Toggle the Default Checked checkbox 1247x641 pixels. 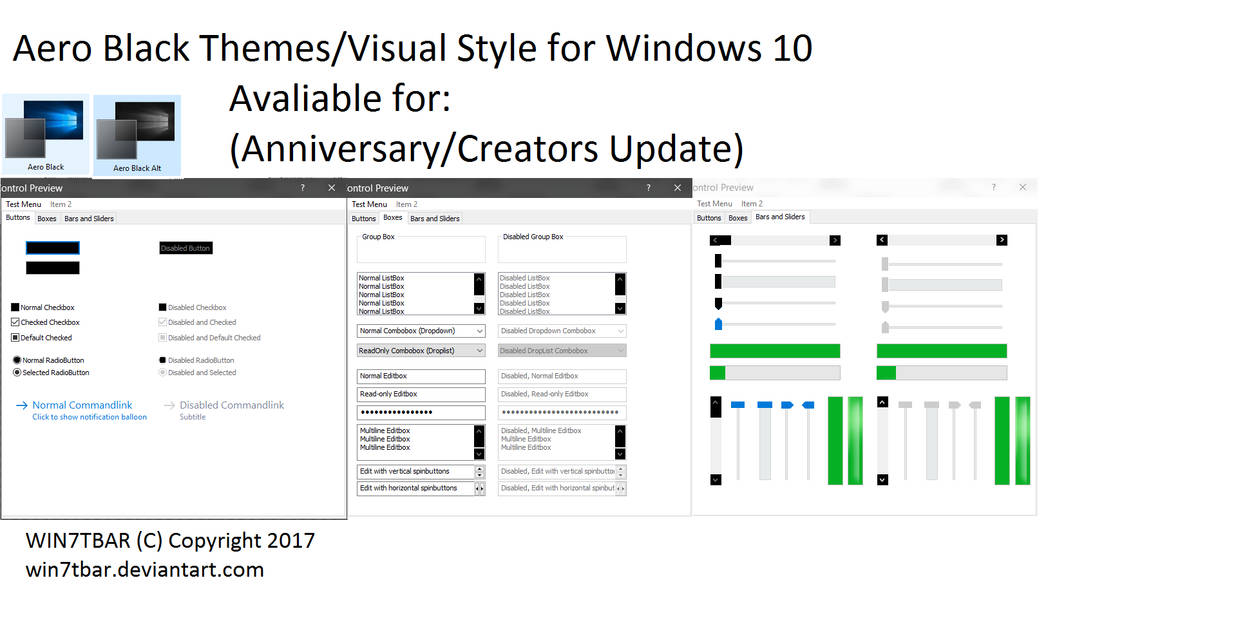15,338
